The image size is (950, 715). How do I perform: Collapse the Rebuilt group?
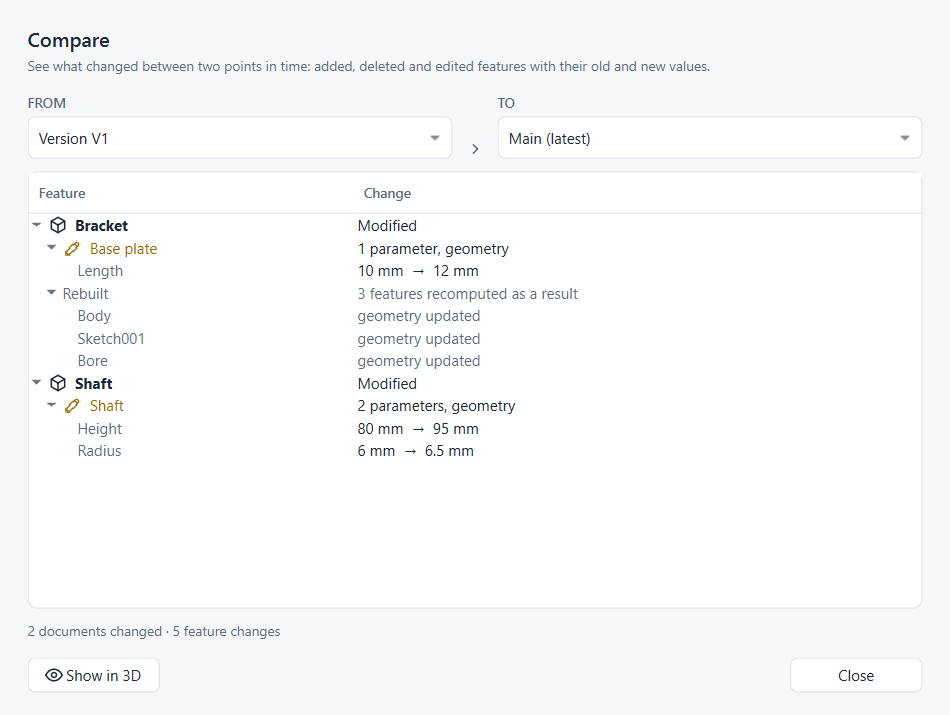click(51, 292)
